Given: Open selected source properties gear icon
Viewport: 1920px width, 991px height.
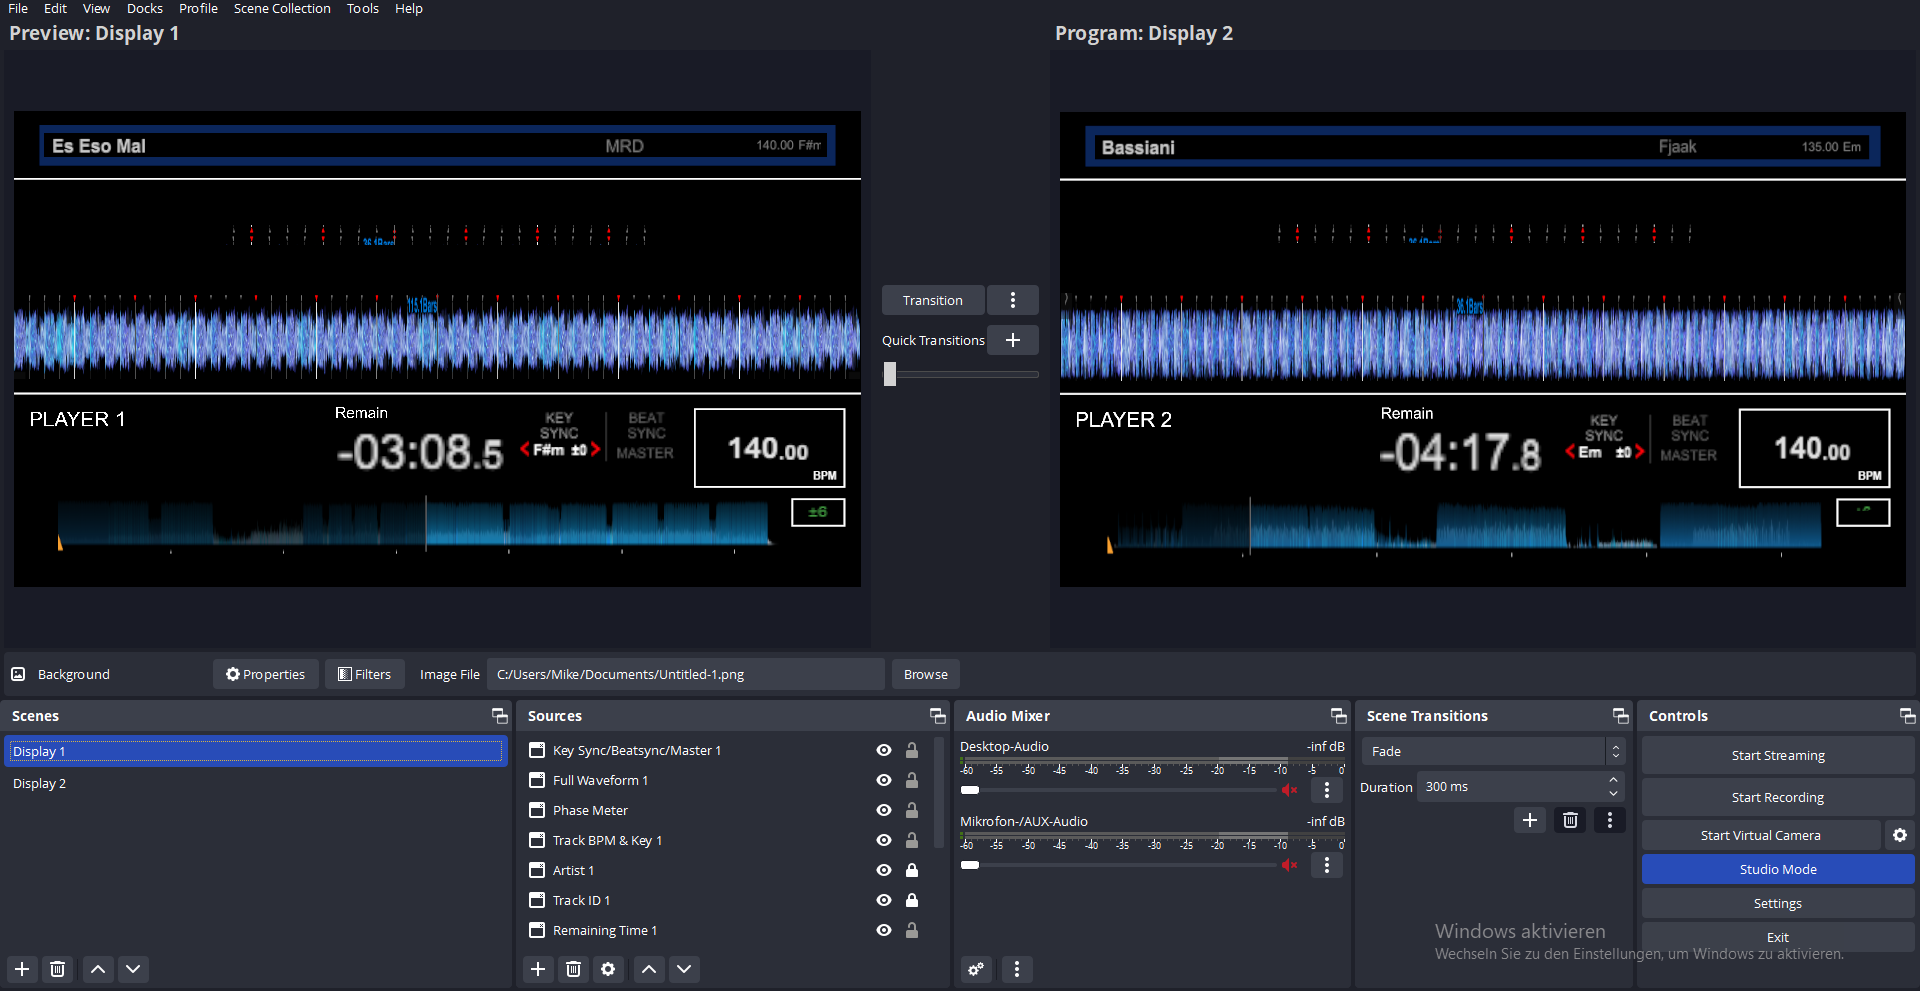Looking at the screenshot, I should [608, 969].
